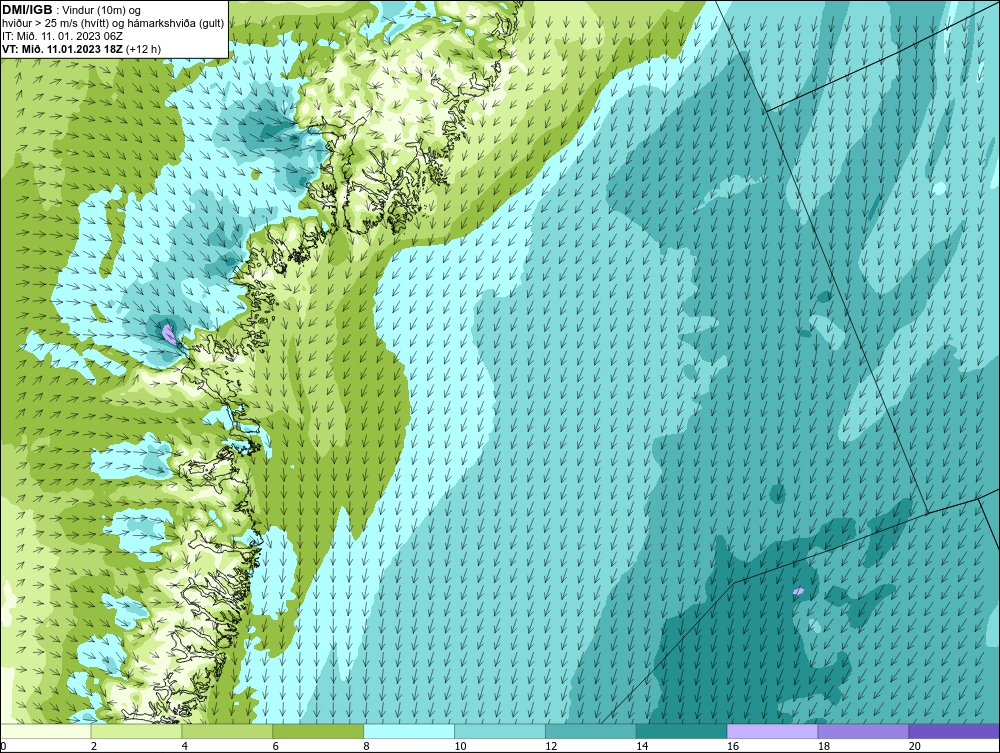Click the 12–14 m/s teal legend swatch

click(591, 731)
